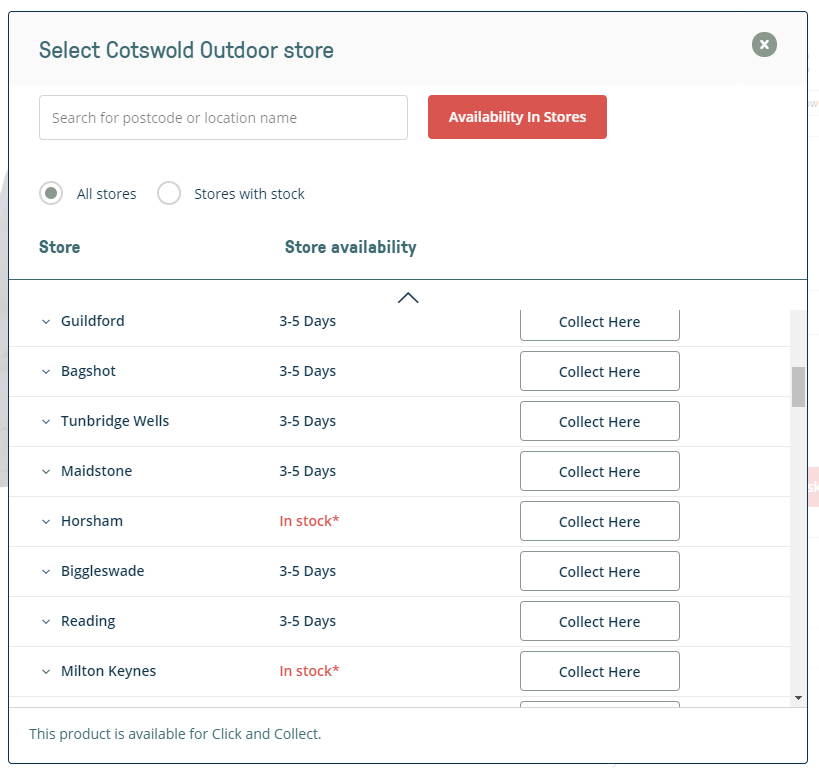Expand the Reading store details
Screen dimensions: 819x775
coord(46,621)
